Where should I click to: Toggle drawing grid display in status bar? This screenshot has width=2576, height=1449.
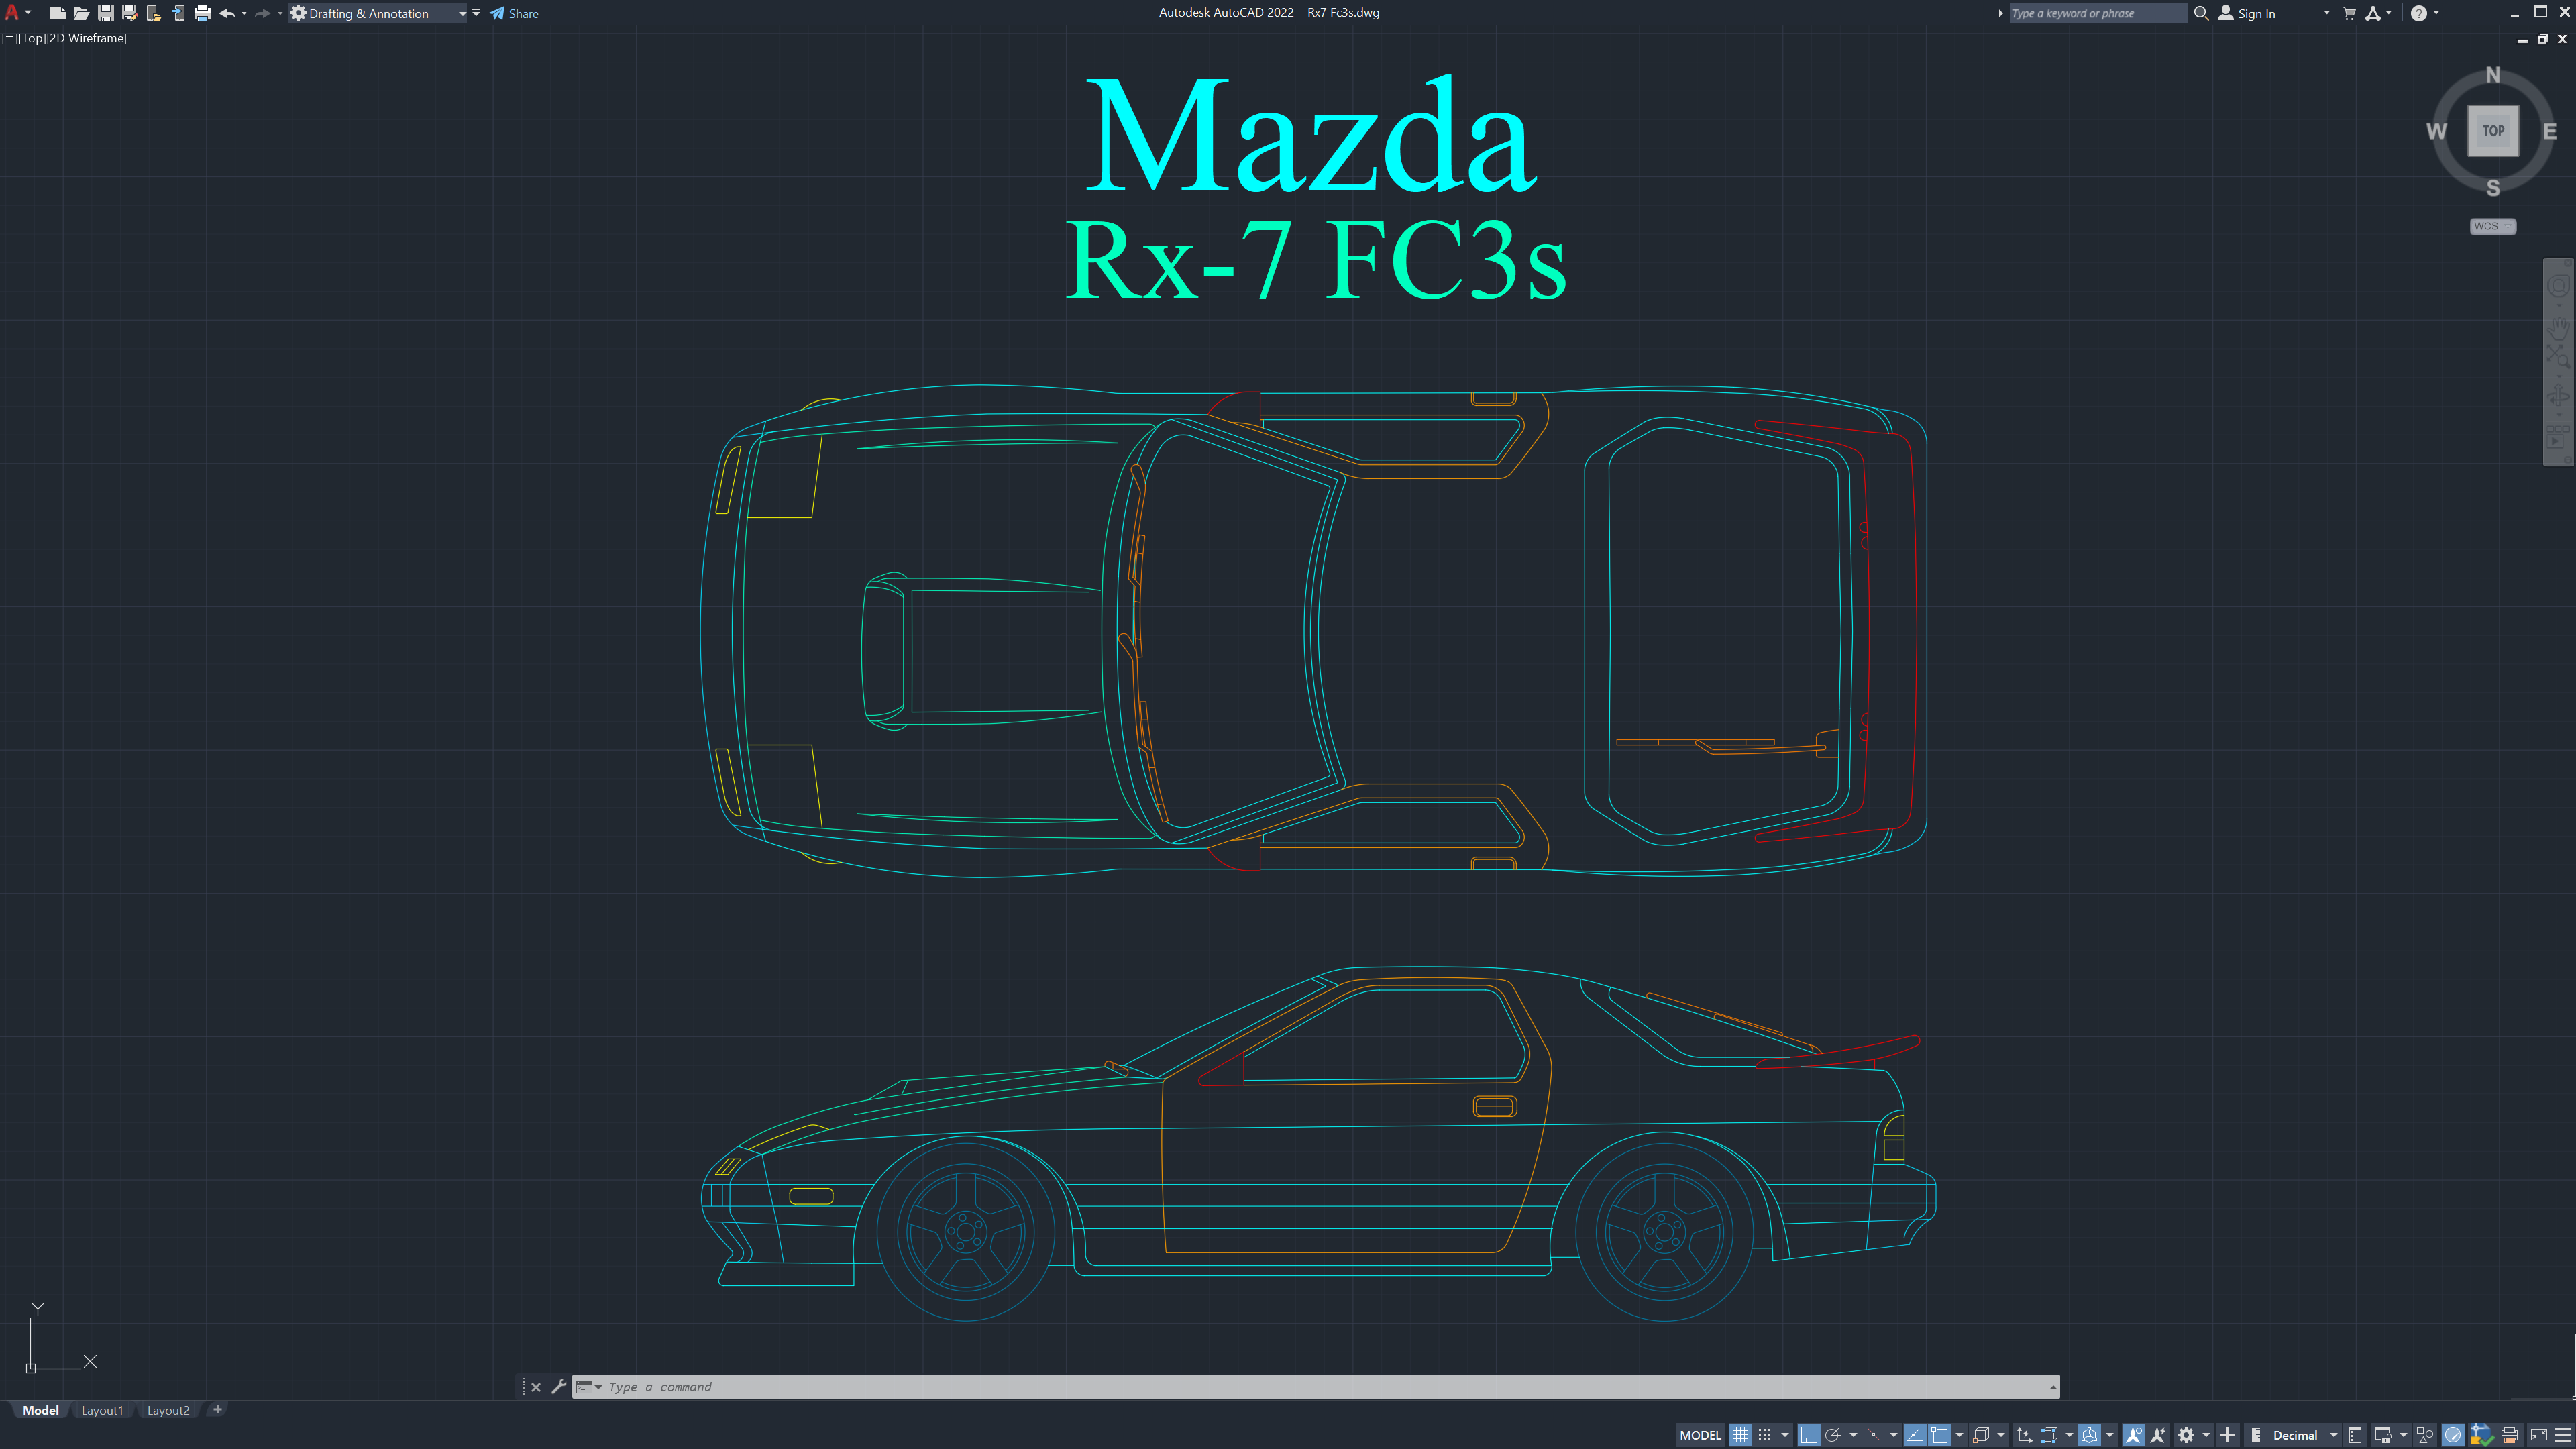pyautogui.click(x=1740, y=1435)
